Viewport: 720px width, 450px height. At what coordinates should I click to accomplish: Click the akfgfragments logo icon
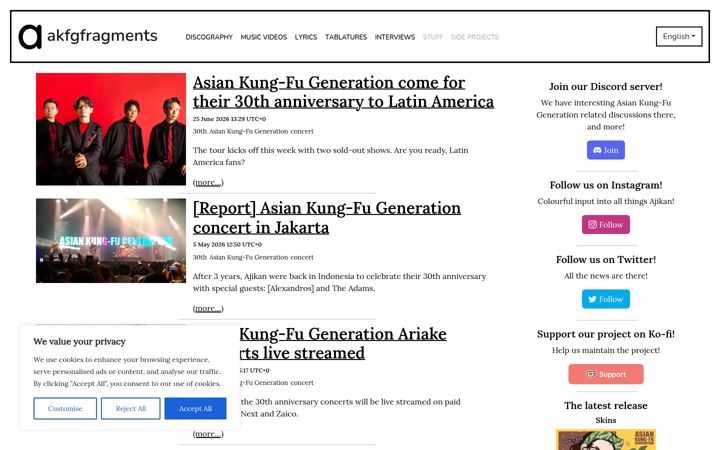coord(30,37)
